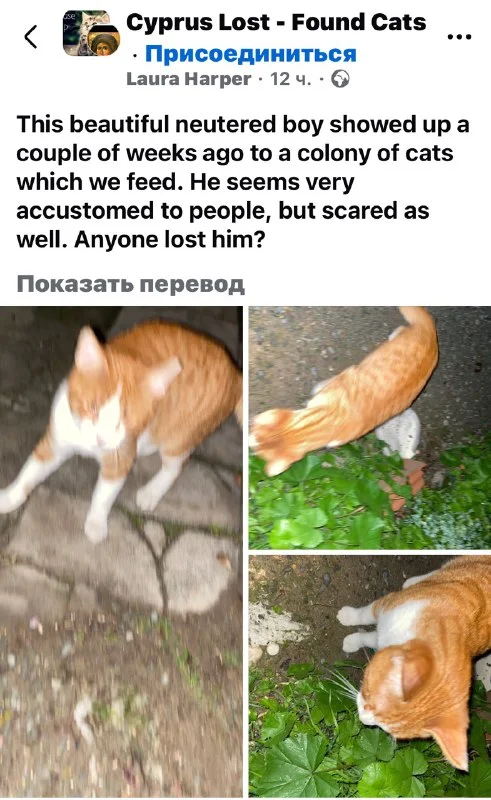The height and width of the screenshot is (800, 491).
Task: Open the post timestamp 12 ч.
Action: pos(290,79)
